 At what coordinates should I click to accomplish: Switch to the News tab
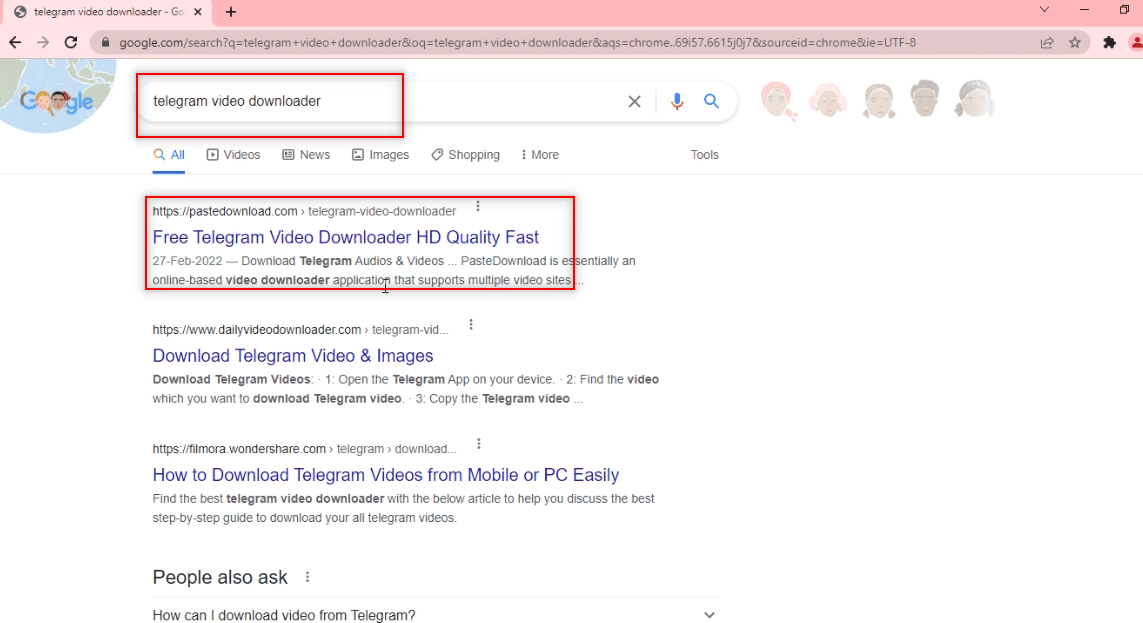306,154
